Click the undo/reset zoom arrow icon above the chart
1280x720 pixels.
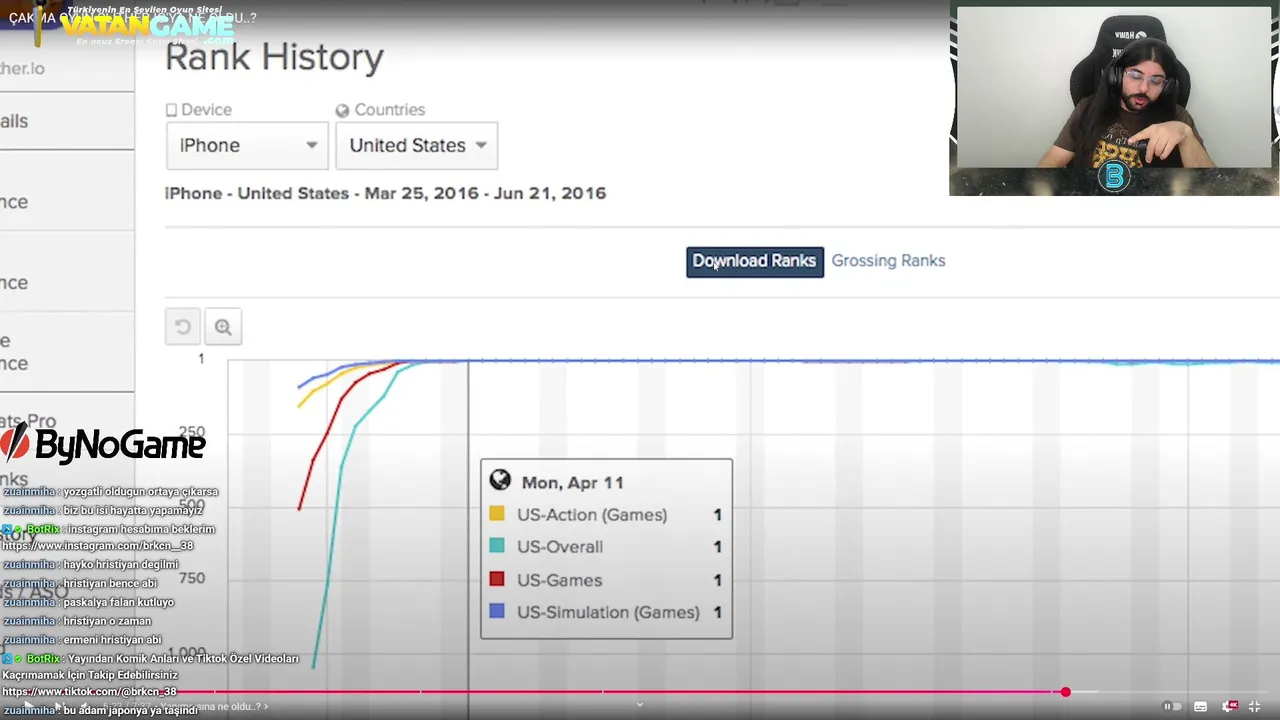[x=183, y=327]
